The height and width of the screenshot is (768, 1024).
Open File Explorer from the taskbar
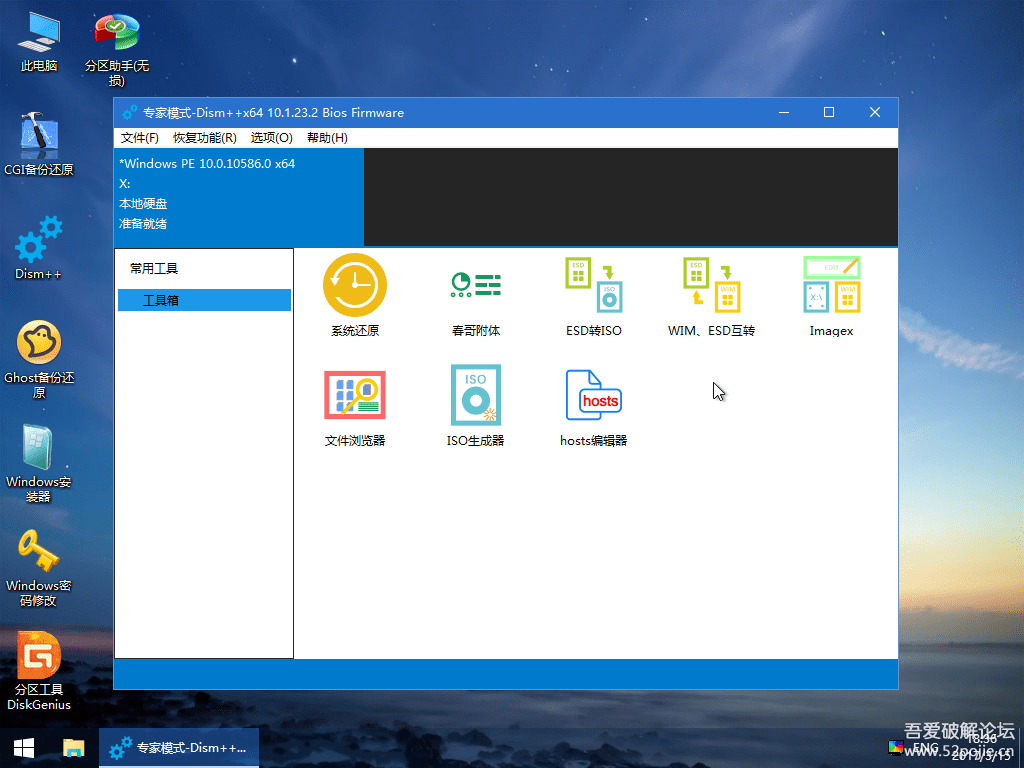(x=73, y=748)
